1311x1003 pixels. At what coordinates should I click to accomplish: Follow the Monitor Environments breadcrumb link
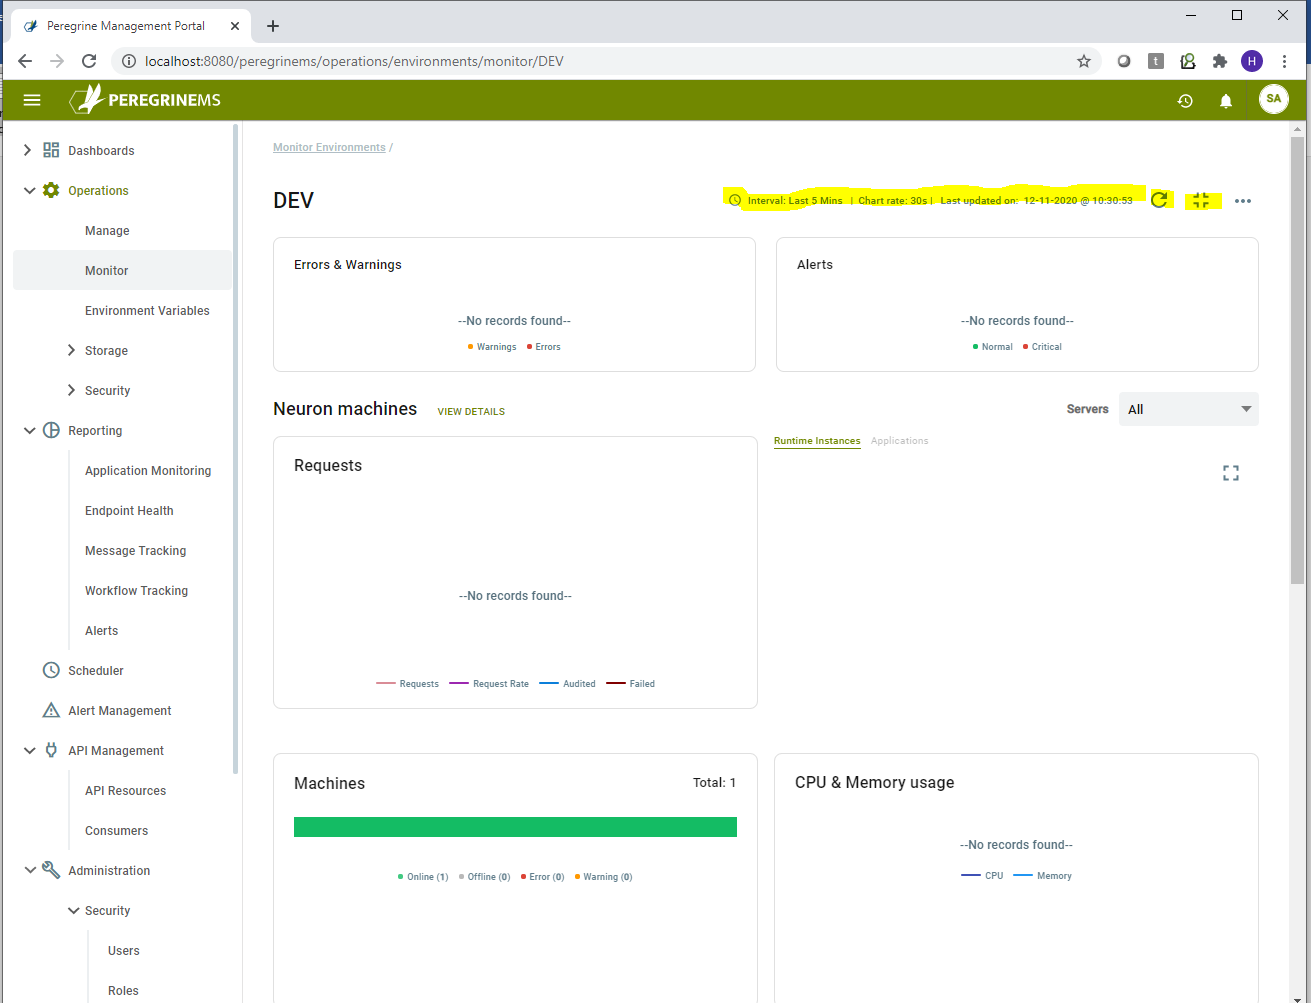click(x=329, y=147)
